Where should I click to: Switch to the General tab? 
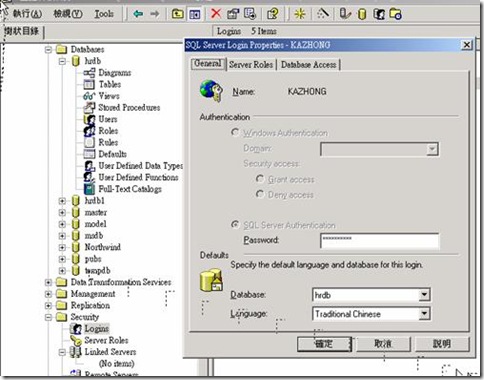click(x=208, y=63)
